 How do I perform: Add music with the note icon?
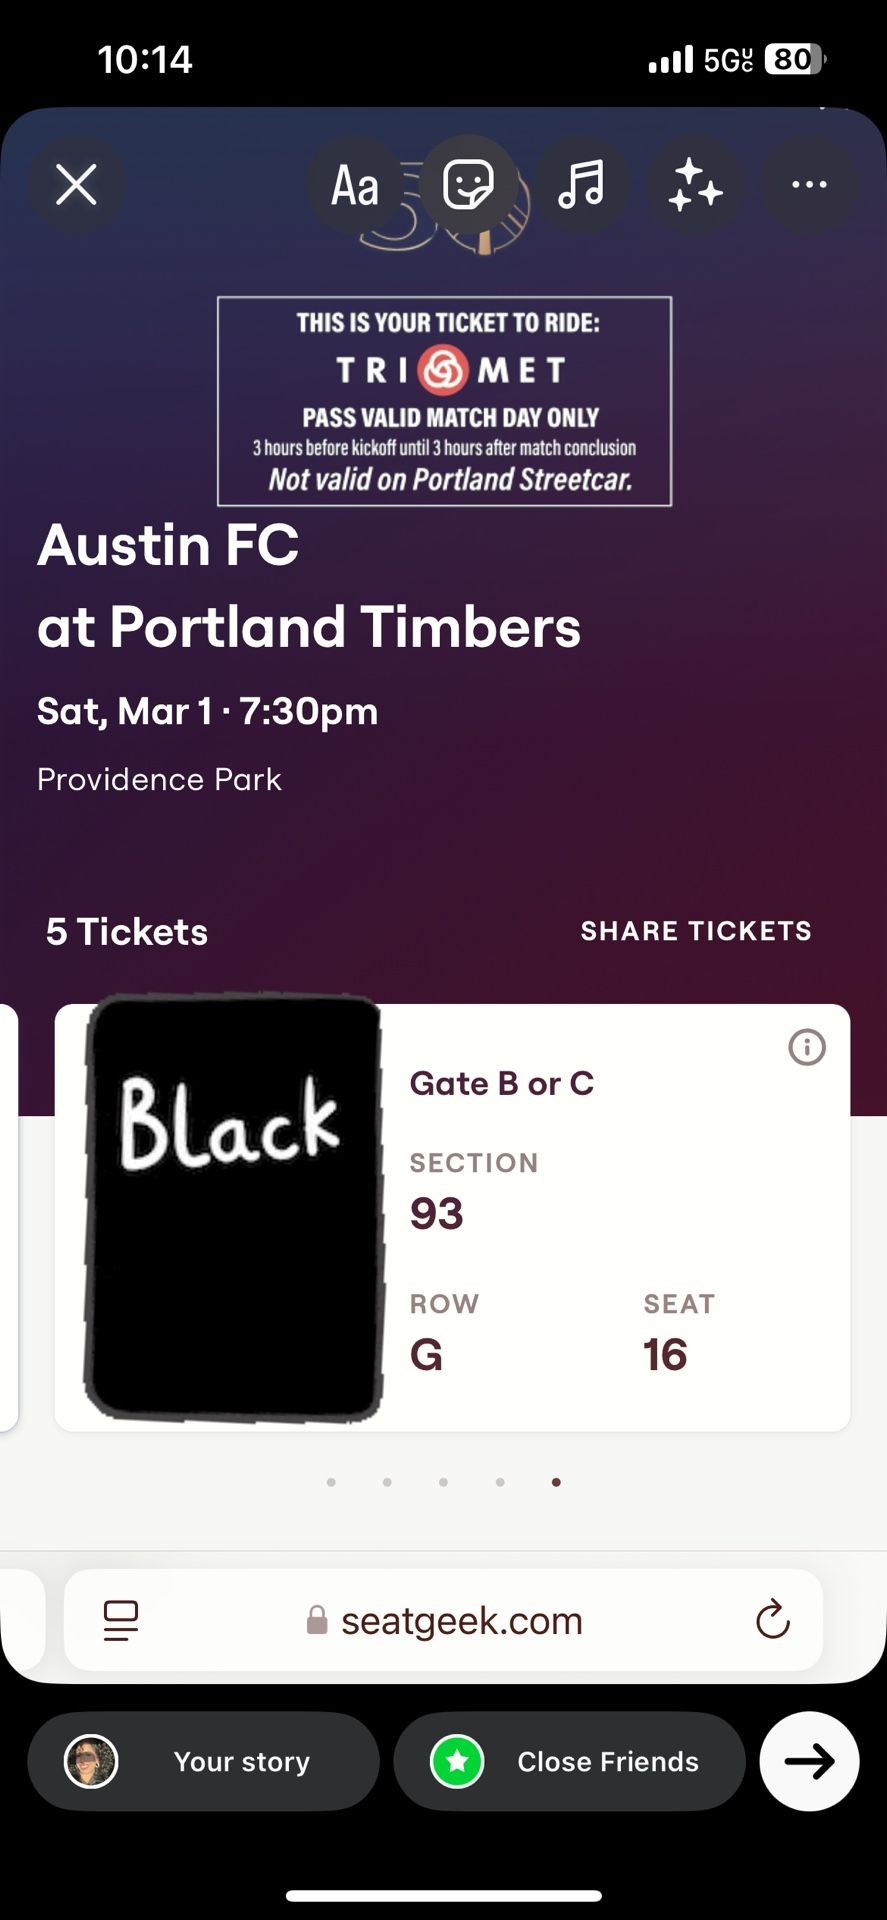coord(581,185)
